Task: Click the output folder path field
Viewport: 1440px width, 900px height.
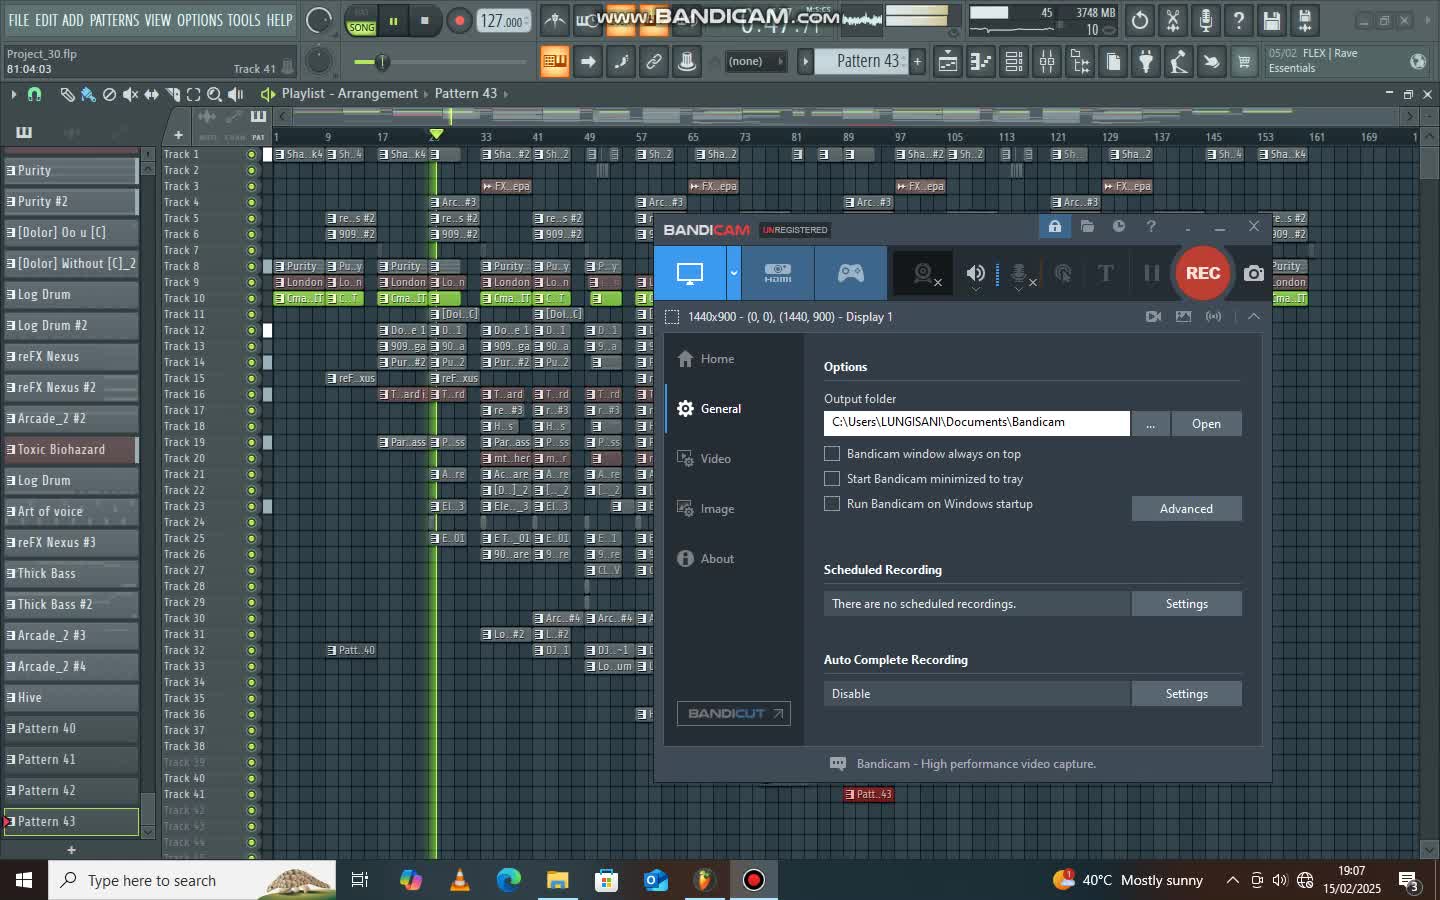Action: [977, 423]
